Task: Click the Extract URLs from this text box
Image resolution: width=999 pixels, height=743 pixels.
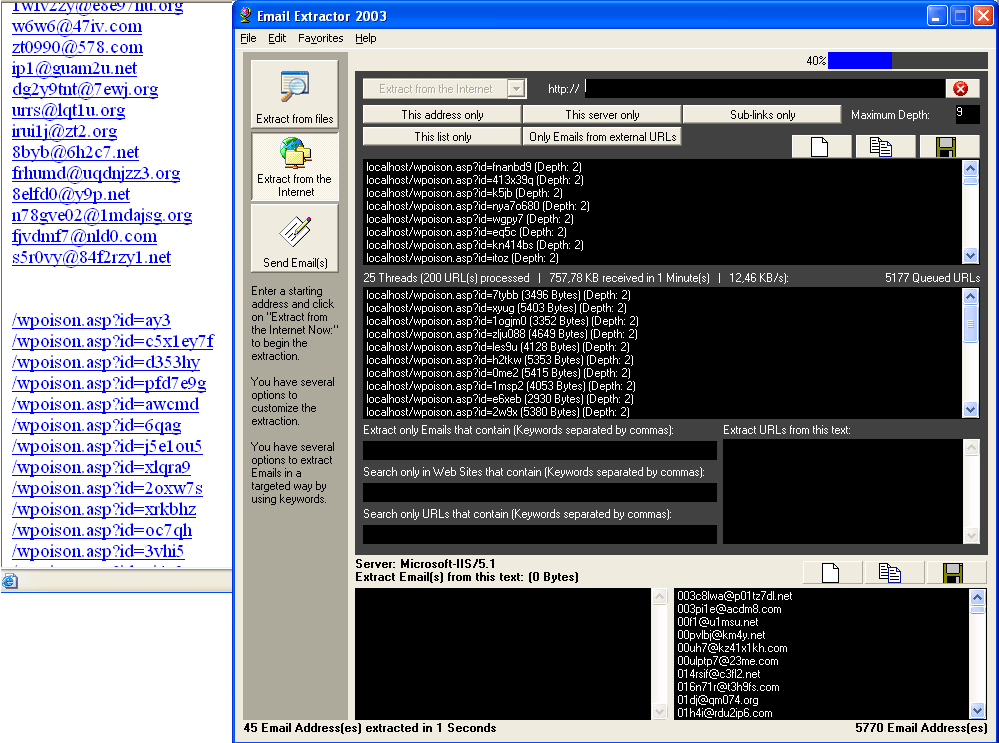Action: 843,491
